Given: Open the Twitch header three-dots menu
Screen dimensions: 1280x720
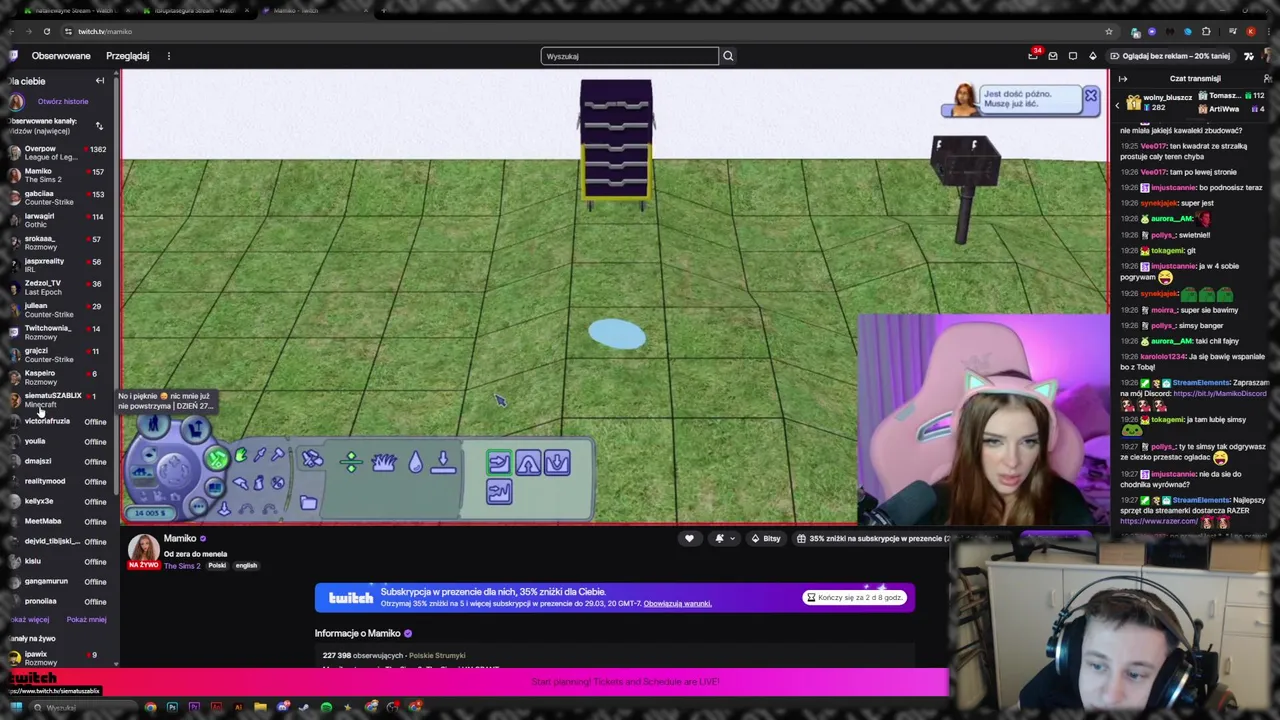Looking at the screenshot, I should click(168, 56).
